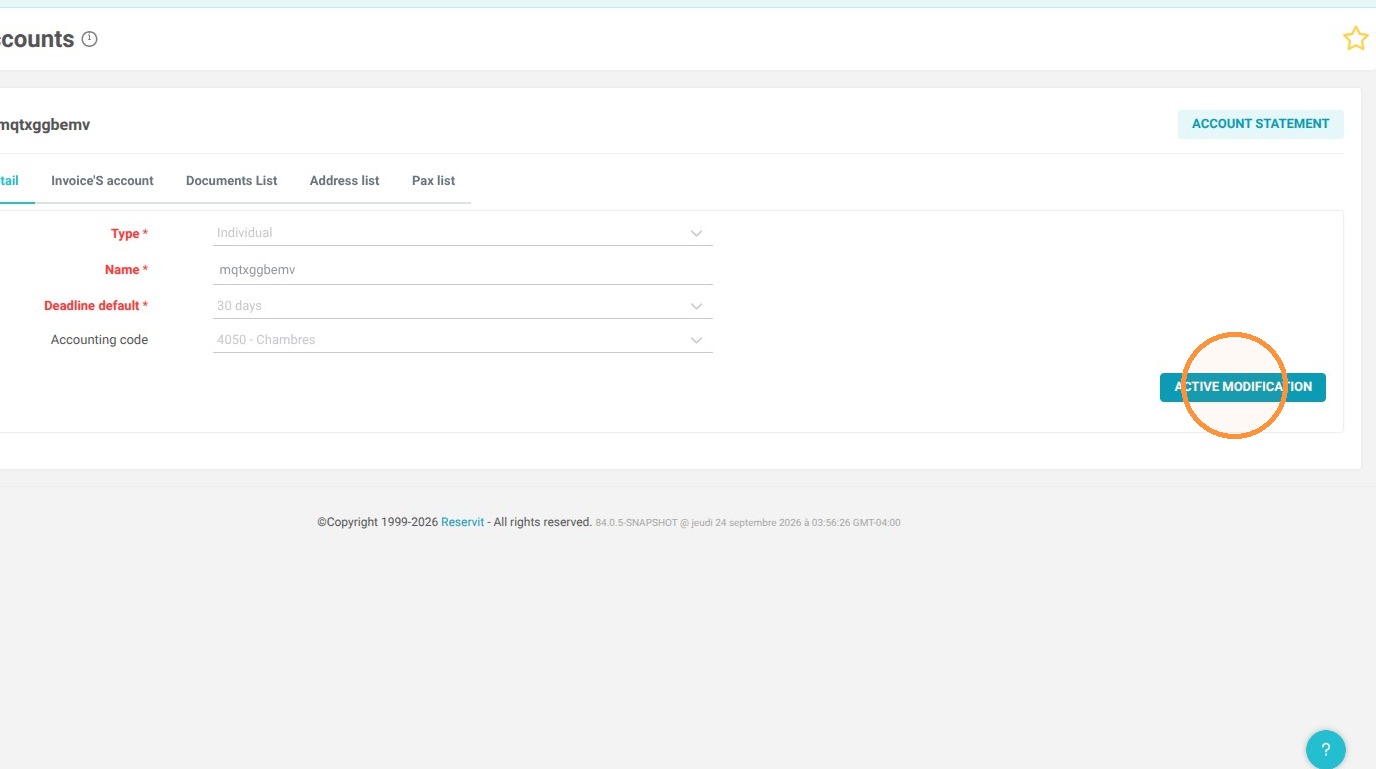The image size is (1376, 769).
Task: Open the Documents List tab
Action: (232, 181)
